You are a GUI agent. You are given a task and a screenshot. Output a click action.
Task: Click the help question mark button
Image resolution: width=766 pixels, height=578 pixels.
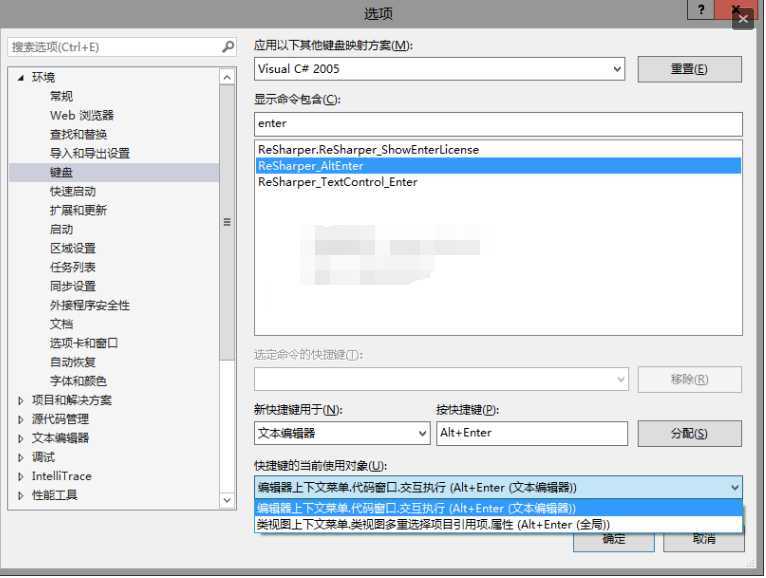click(x=701, y=9)
